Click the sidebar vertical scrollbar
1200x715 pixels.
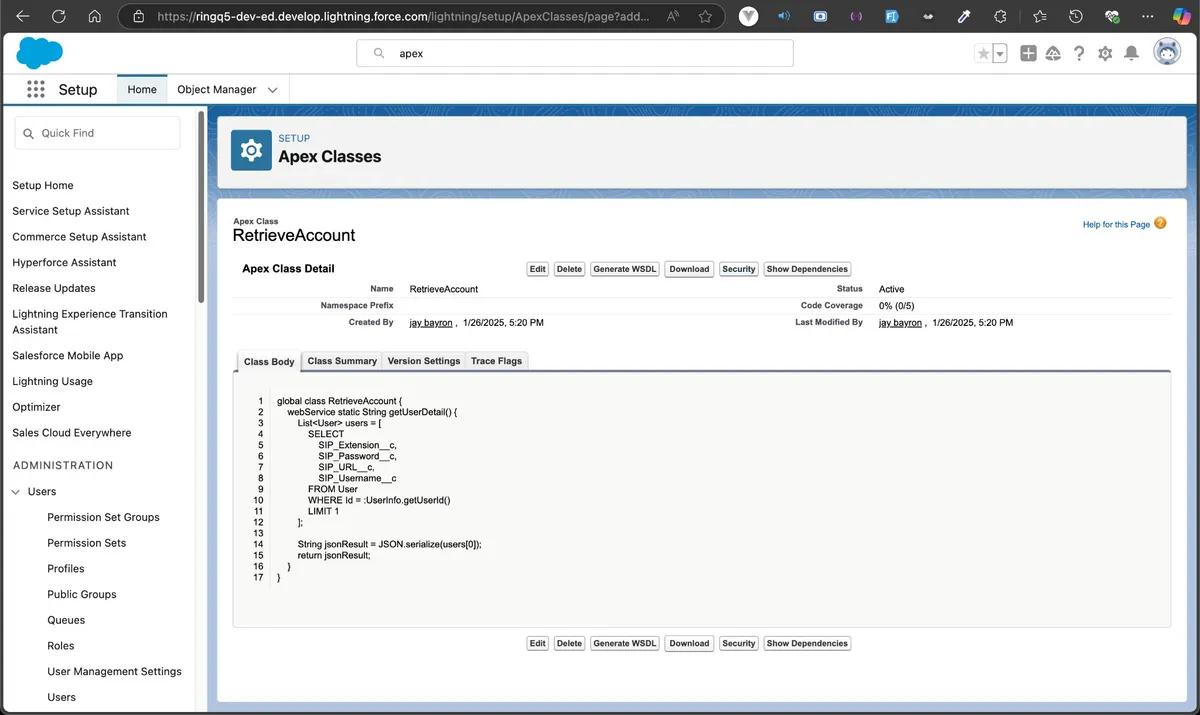click(201, 208)
